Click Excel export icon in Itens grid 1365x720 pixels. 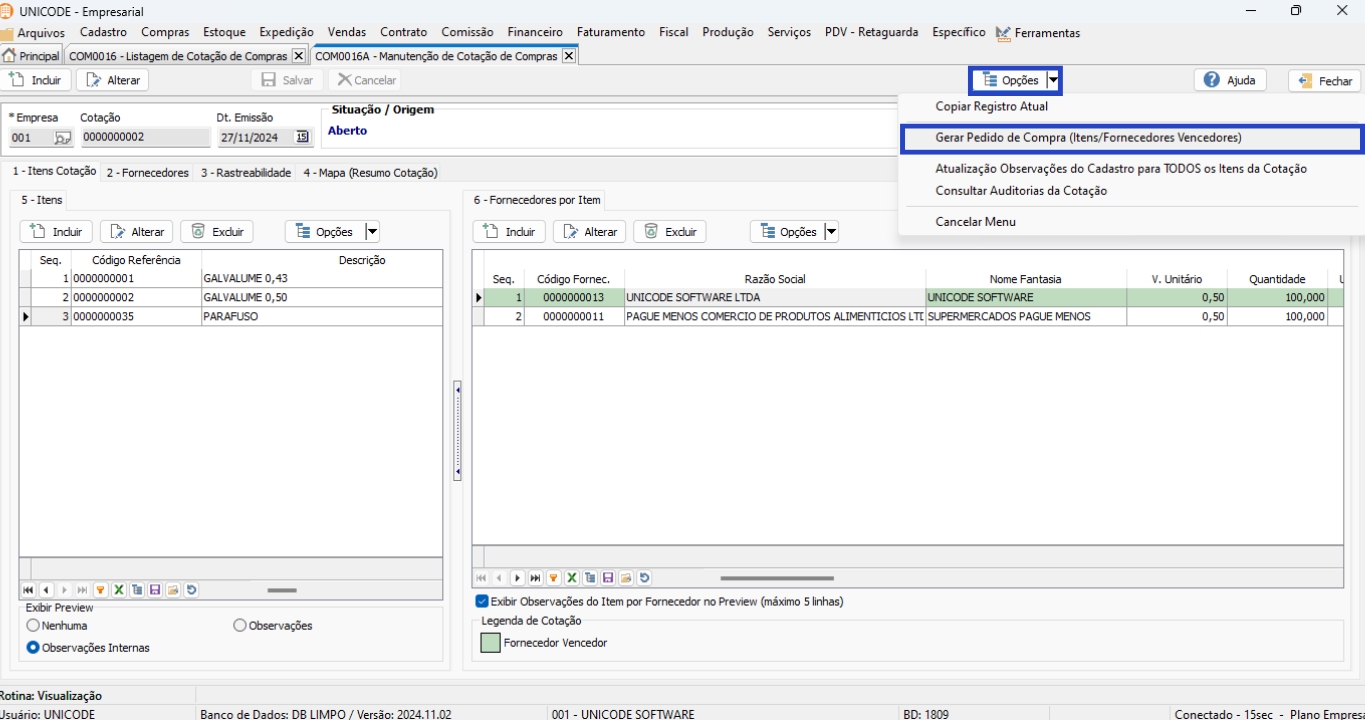click(x=119, y=591)
